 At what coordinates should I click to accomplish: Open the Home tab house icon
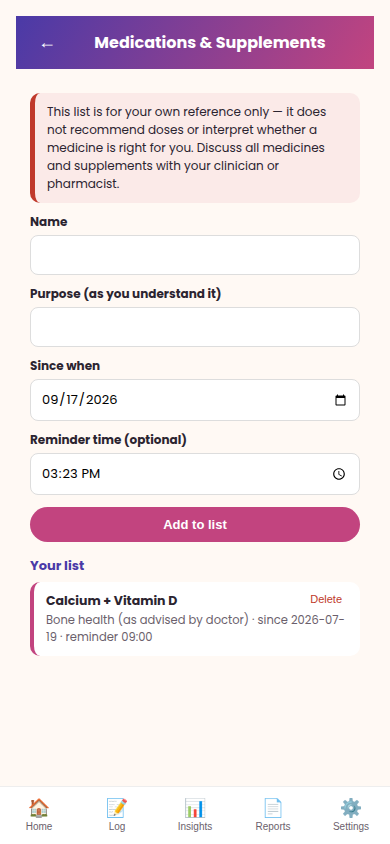[x=39, y=807]
